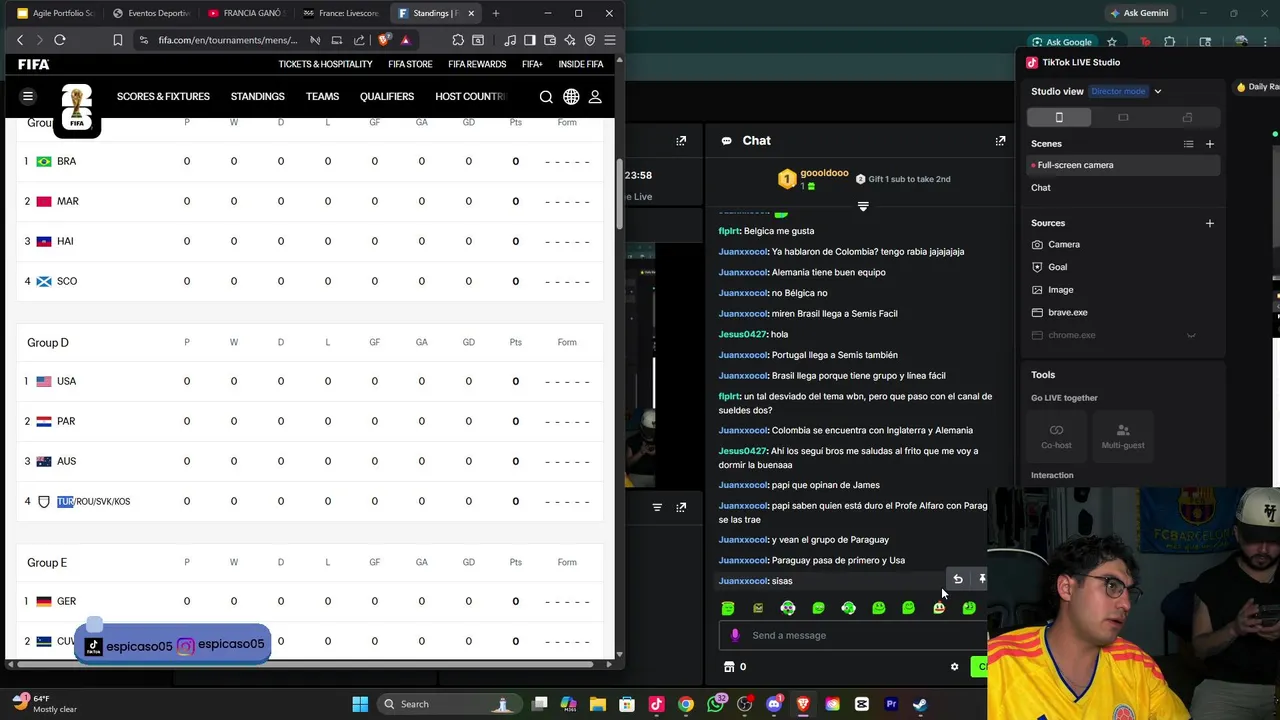Open the FIFA site hamburger menu
The height and width of the screenshot is (720, 1280).
[28, 97]
